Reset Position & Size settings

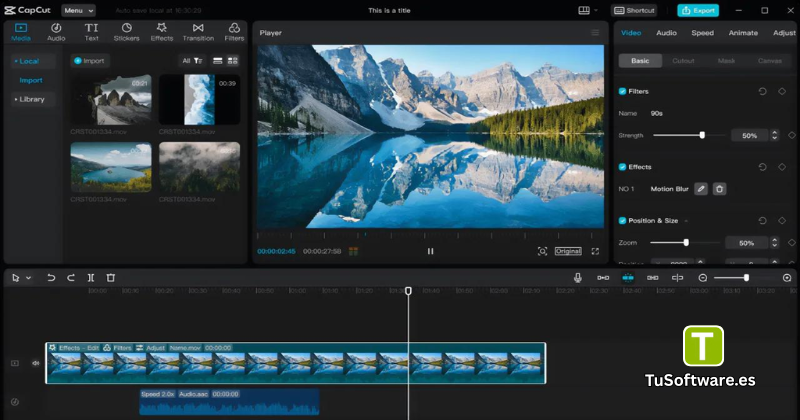pyautogui.click(x=762, y=220)
